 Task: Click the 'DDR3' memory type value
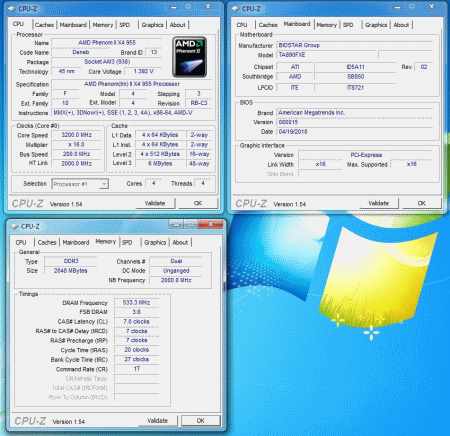coord(71,261)
